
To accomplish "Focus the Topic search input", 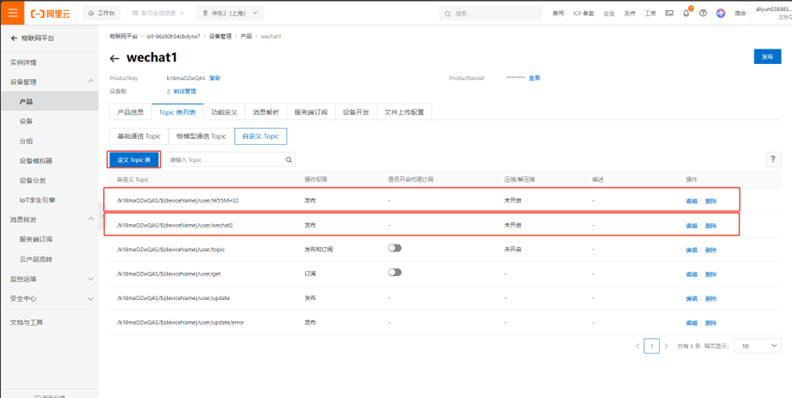I will (226, 160).
